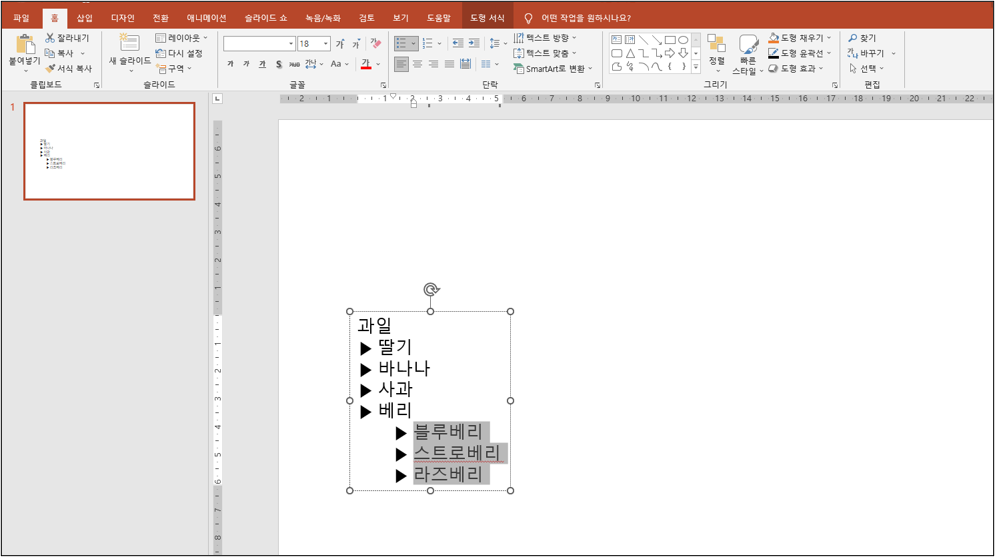The image size is (995, 557).
Task: Select the oval shape
Action: click(x=683, y=39)
